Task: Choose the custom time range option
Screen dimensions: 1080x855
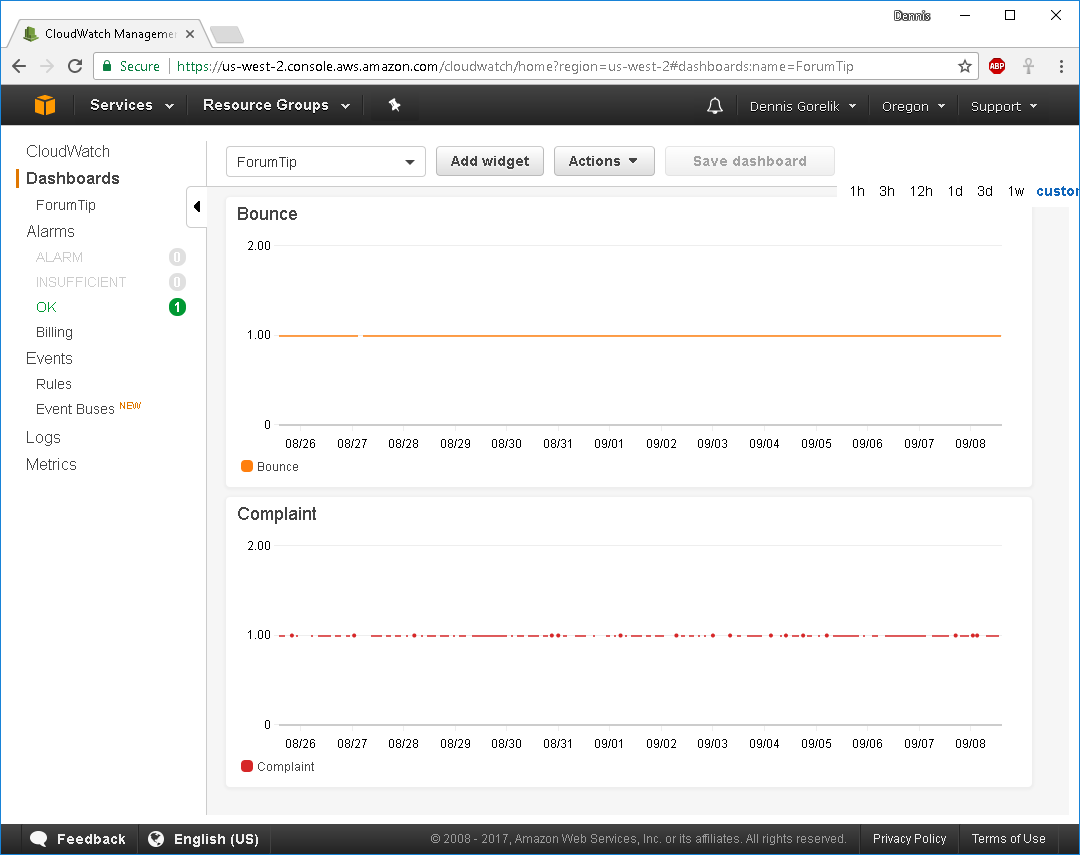Action: (1057, 191)
